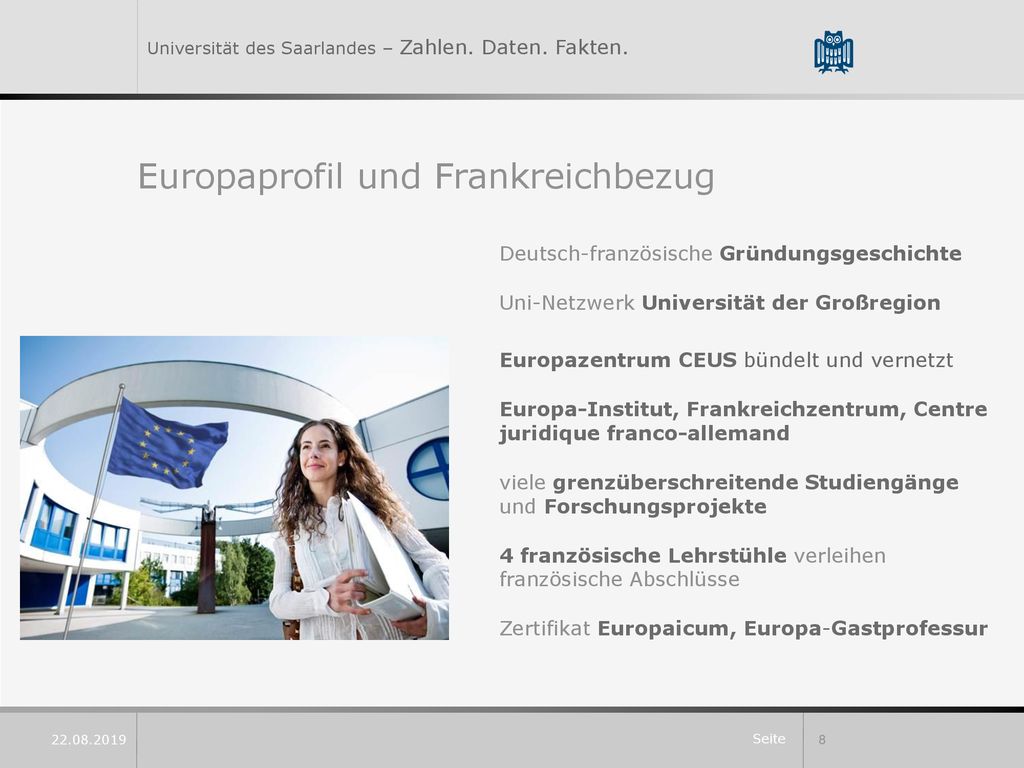Click the header text 'Universität des Saarlandes'
Image resolution: width=1024 pixels, height=768 pixels.
(261, 48)
